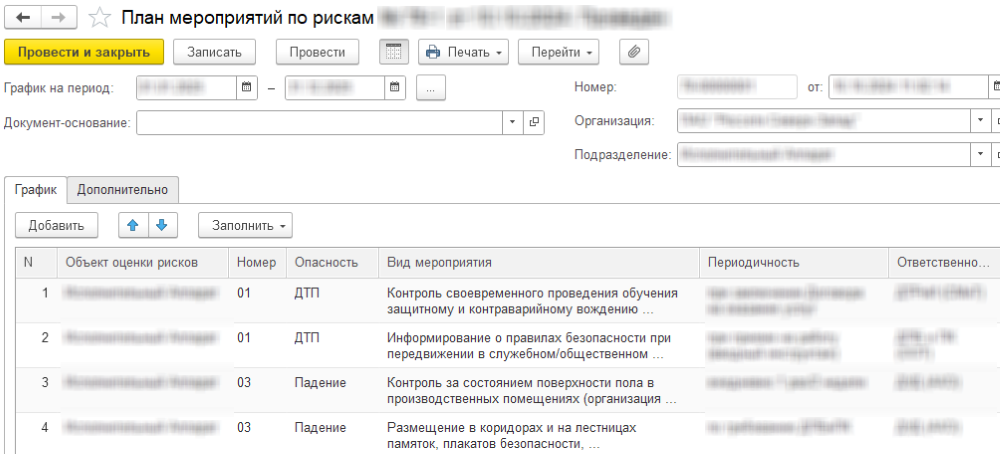
Task: Open the document report table icon
Action: point(394,52)
